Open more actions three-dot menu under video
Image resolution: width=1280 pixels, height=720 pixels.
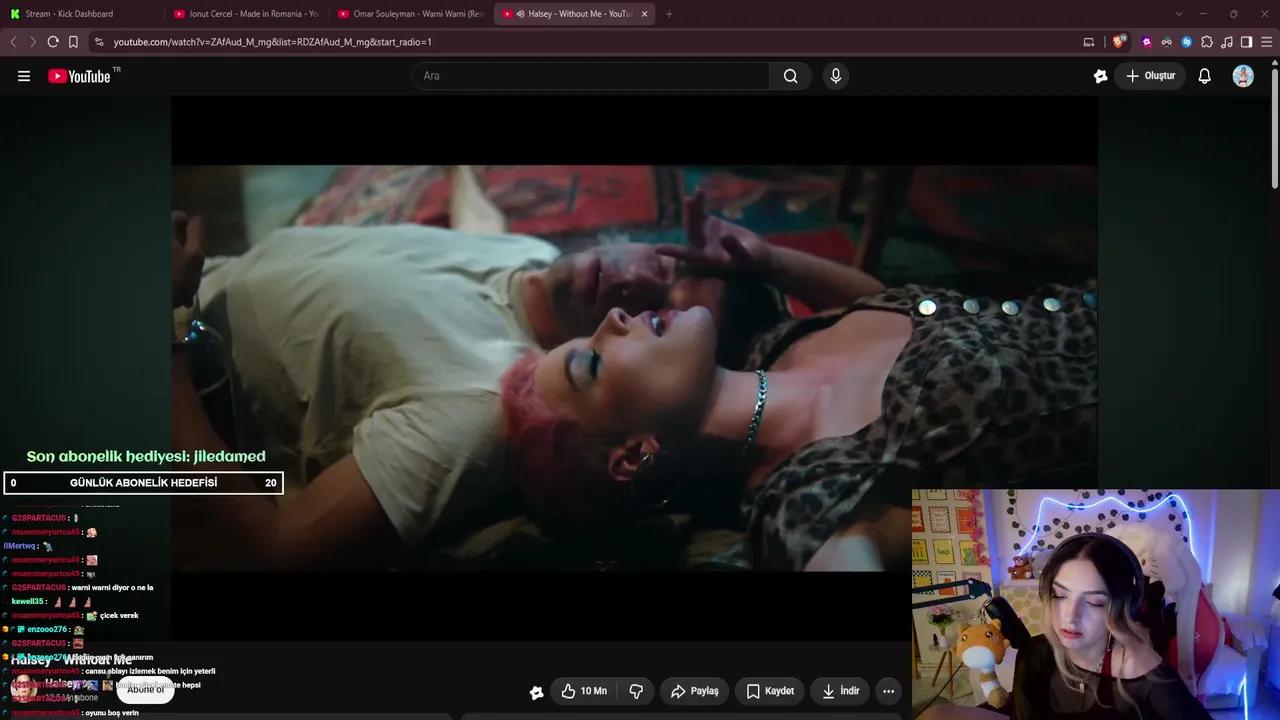tap(888, 691)
